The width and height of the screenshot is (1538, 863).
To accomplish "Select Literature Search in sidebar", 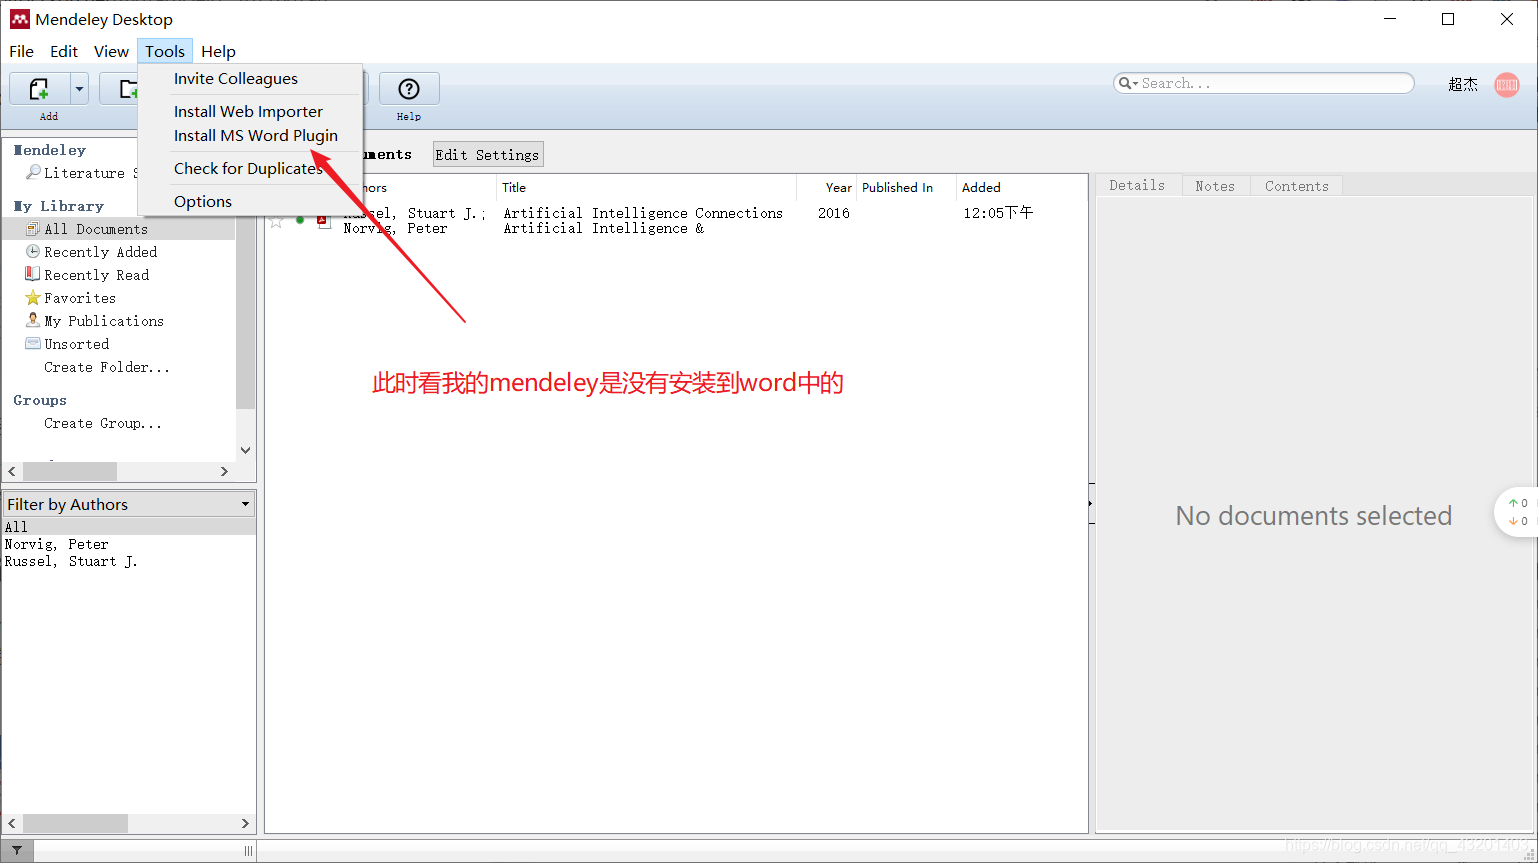I will click(91, 173).
